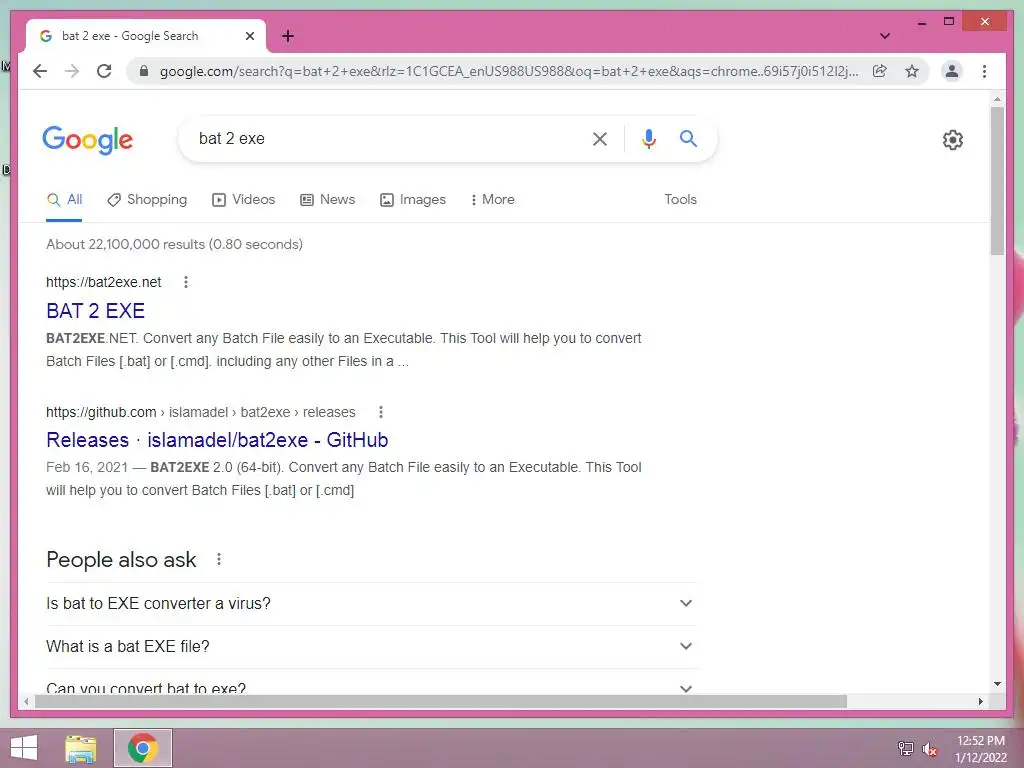Clear the search box with the X icon

pyautogui.click(x=600, y=138)
